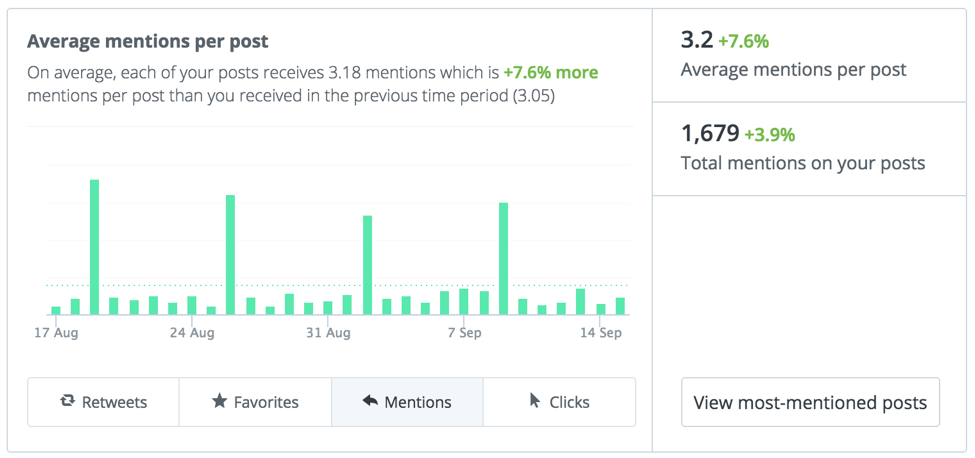Click the 17 Aug axis marker
Image resolution: width=975 pixels, height=458 pixels.
(x=56, y=333)
